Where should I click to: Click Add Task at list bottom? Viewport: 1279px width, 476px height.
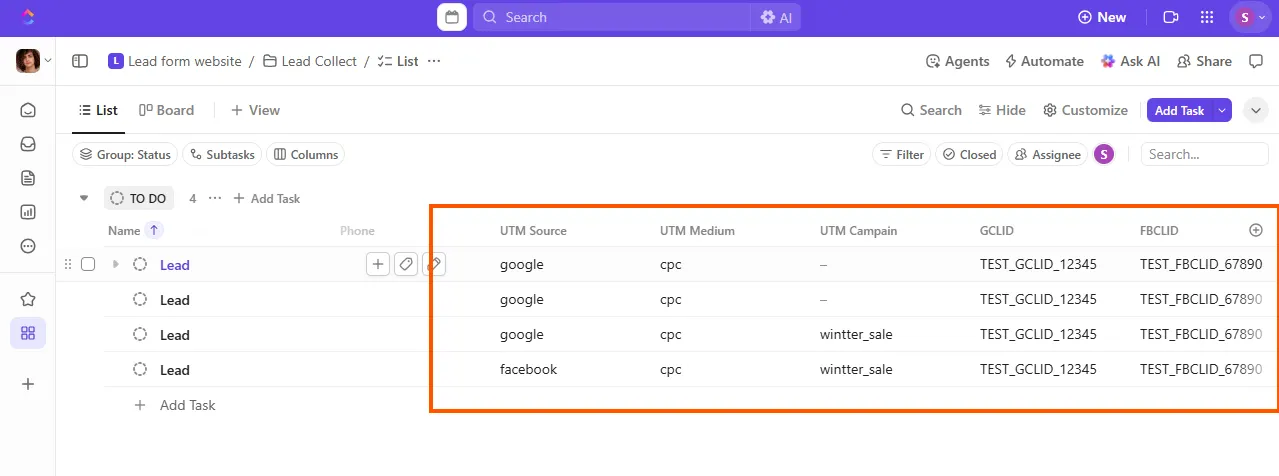click(175, 405)
